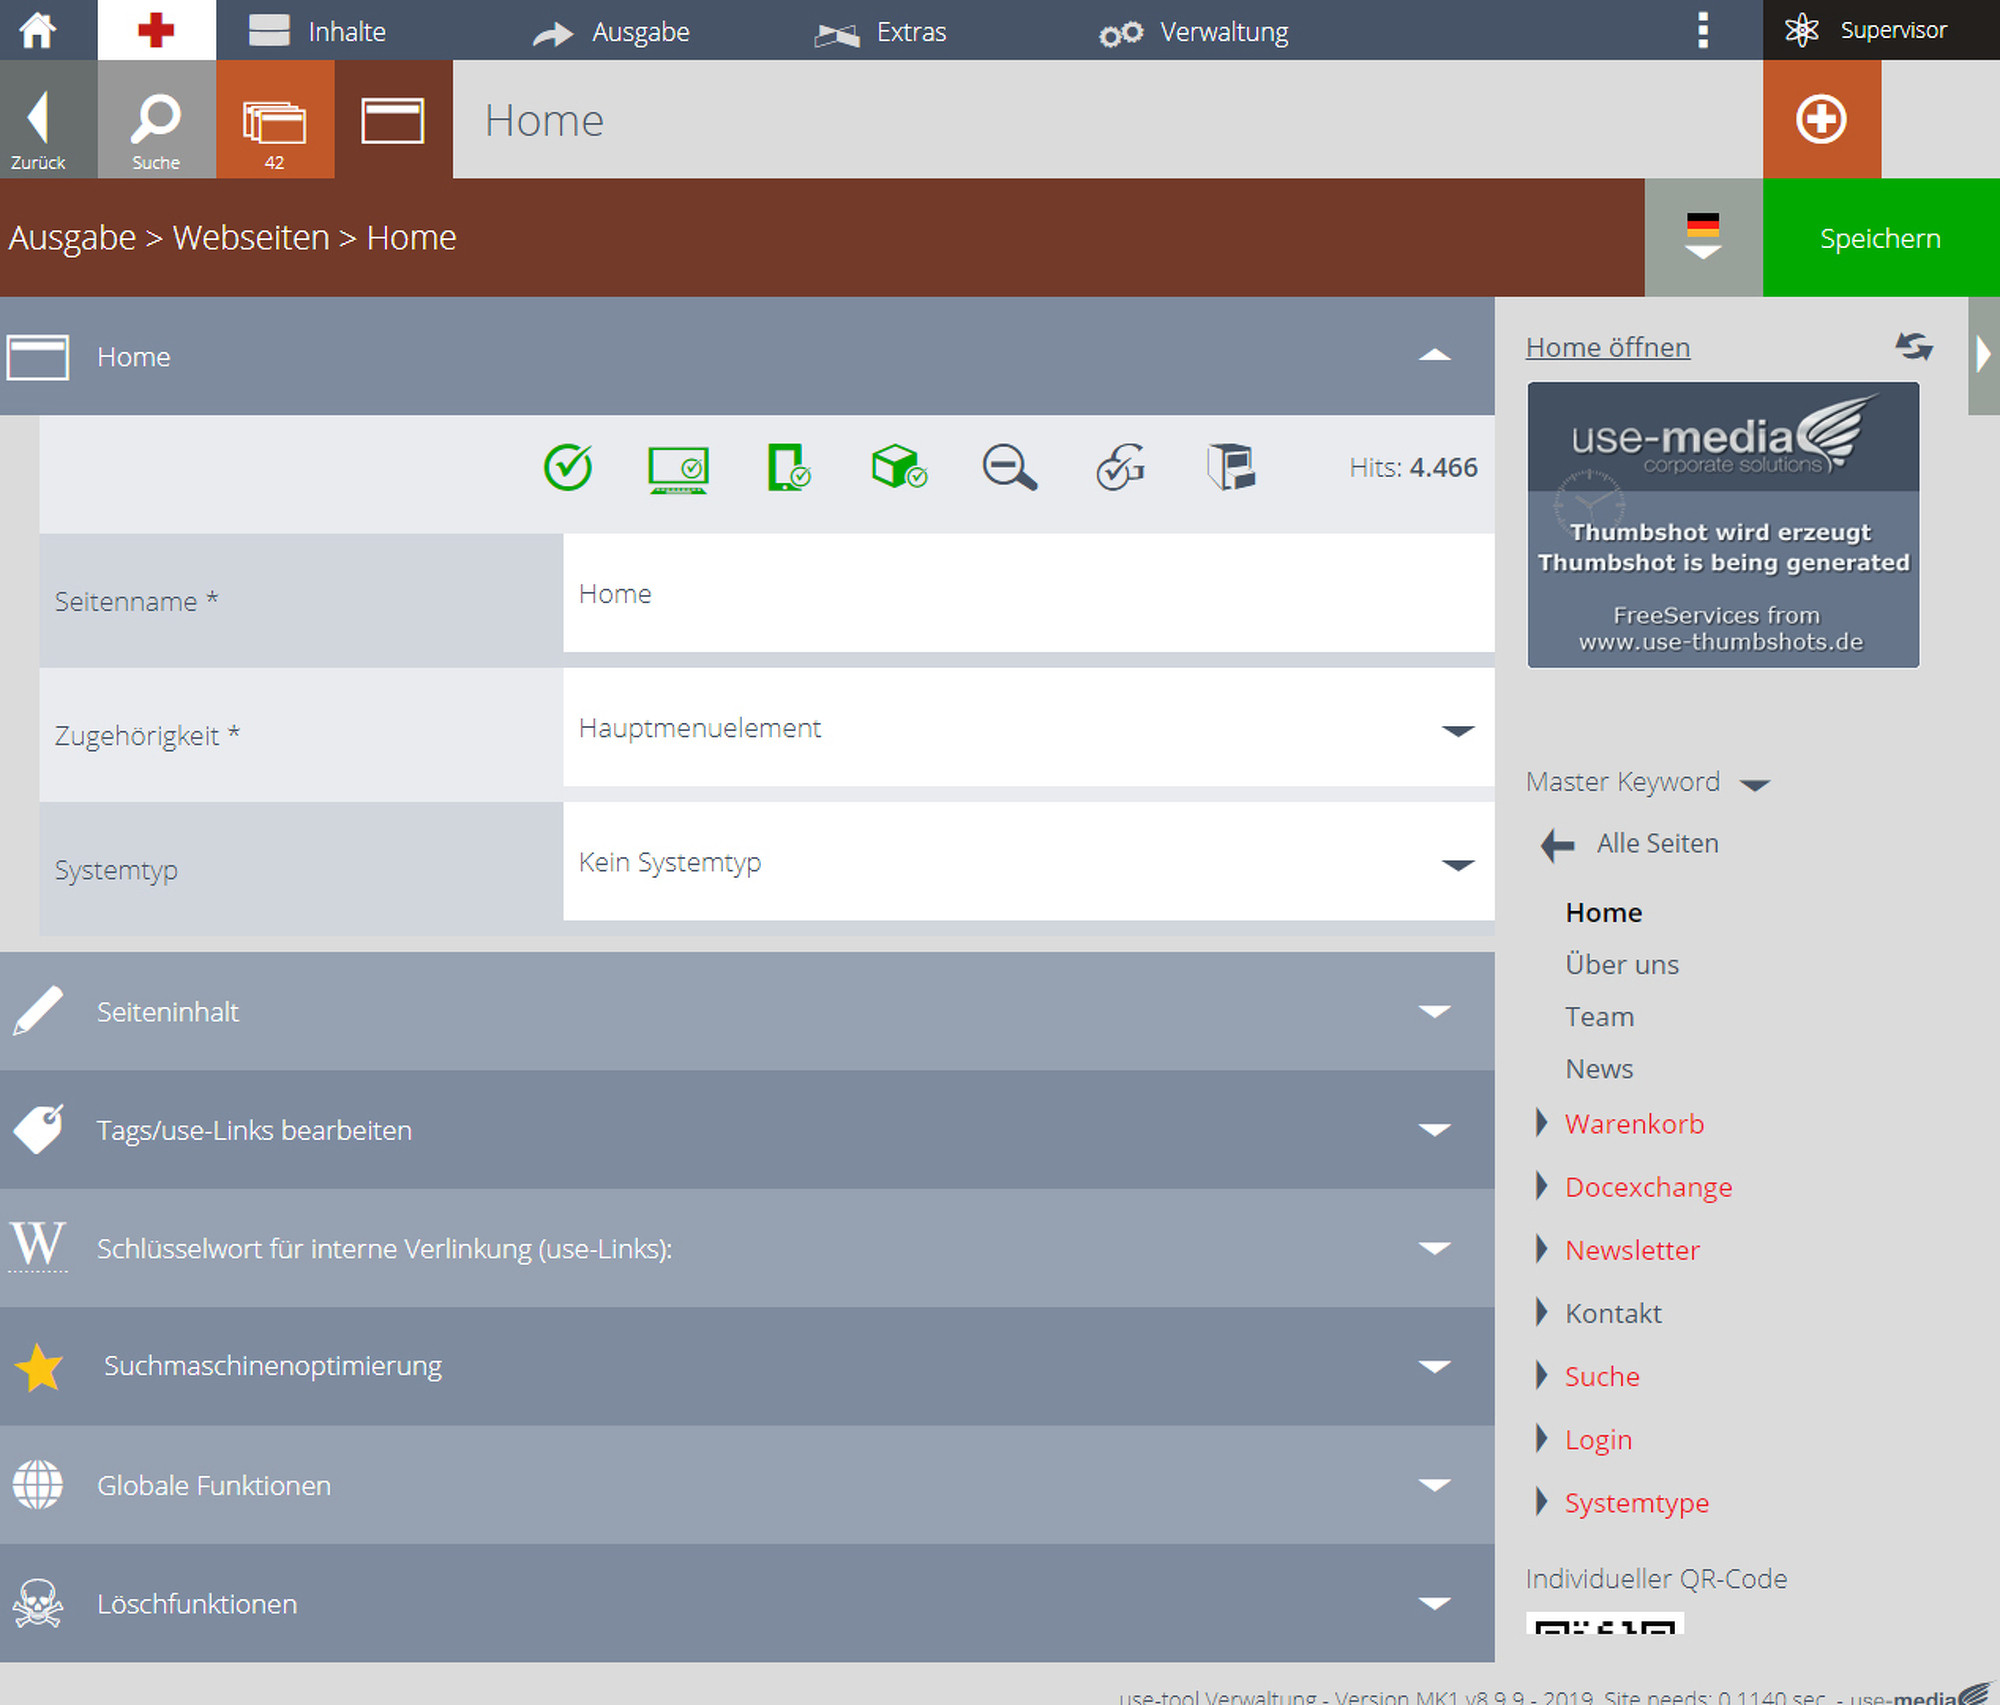Open the Extras menu
This screenshot has height=1705, width=2000.
[x=880, y=32]
